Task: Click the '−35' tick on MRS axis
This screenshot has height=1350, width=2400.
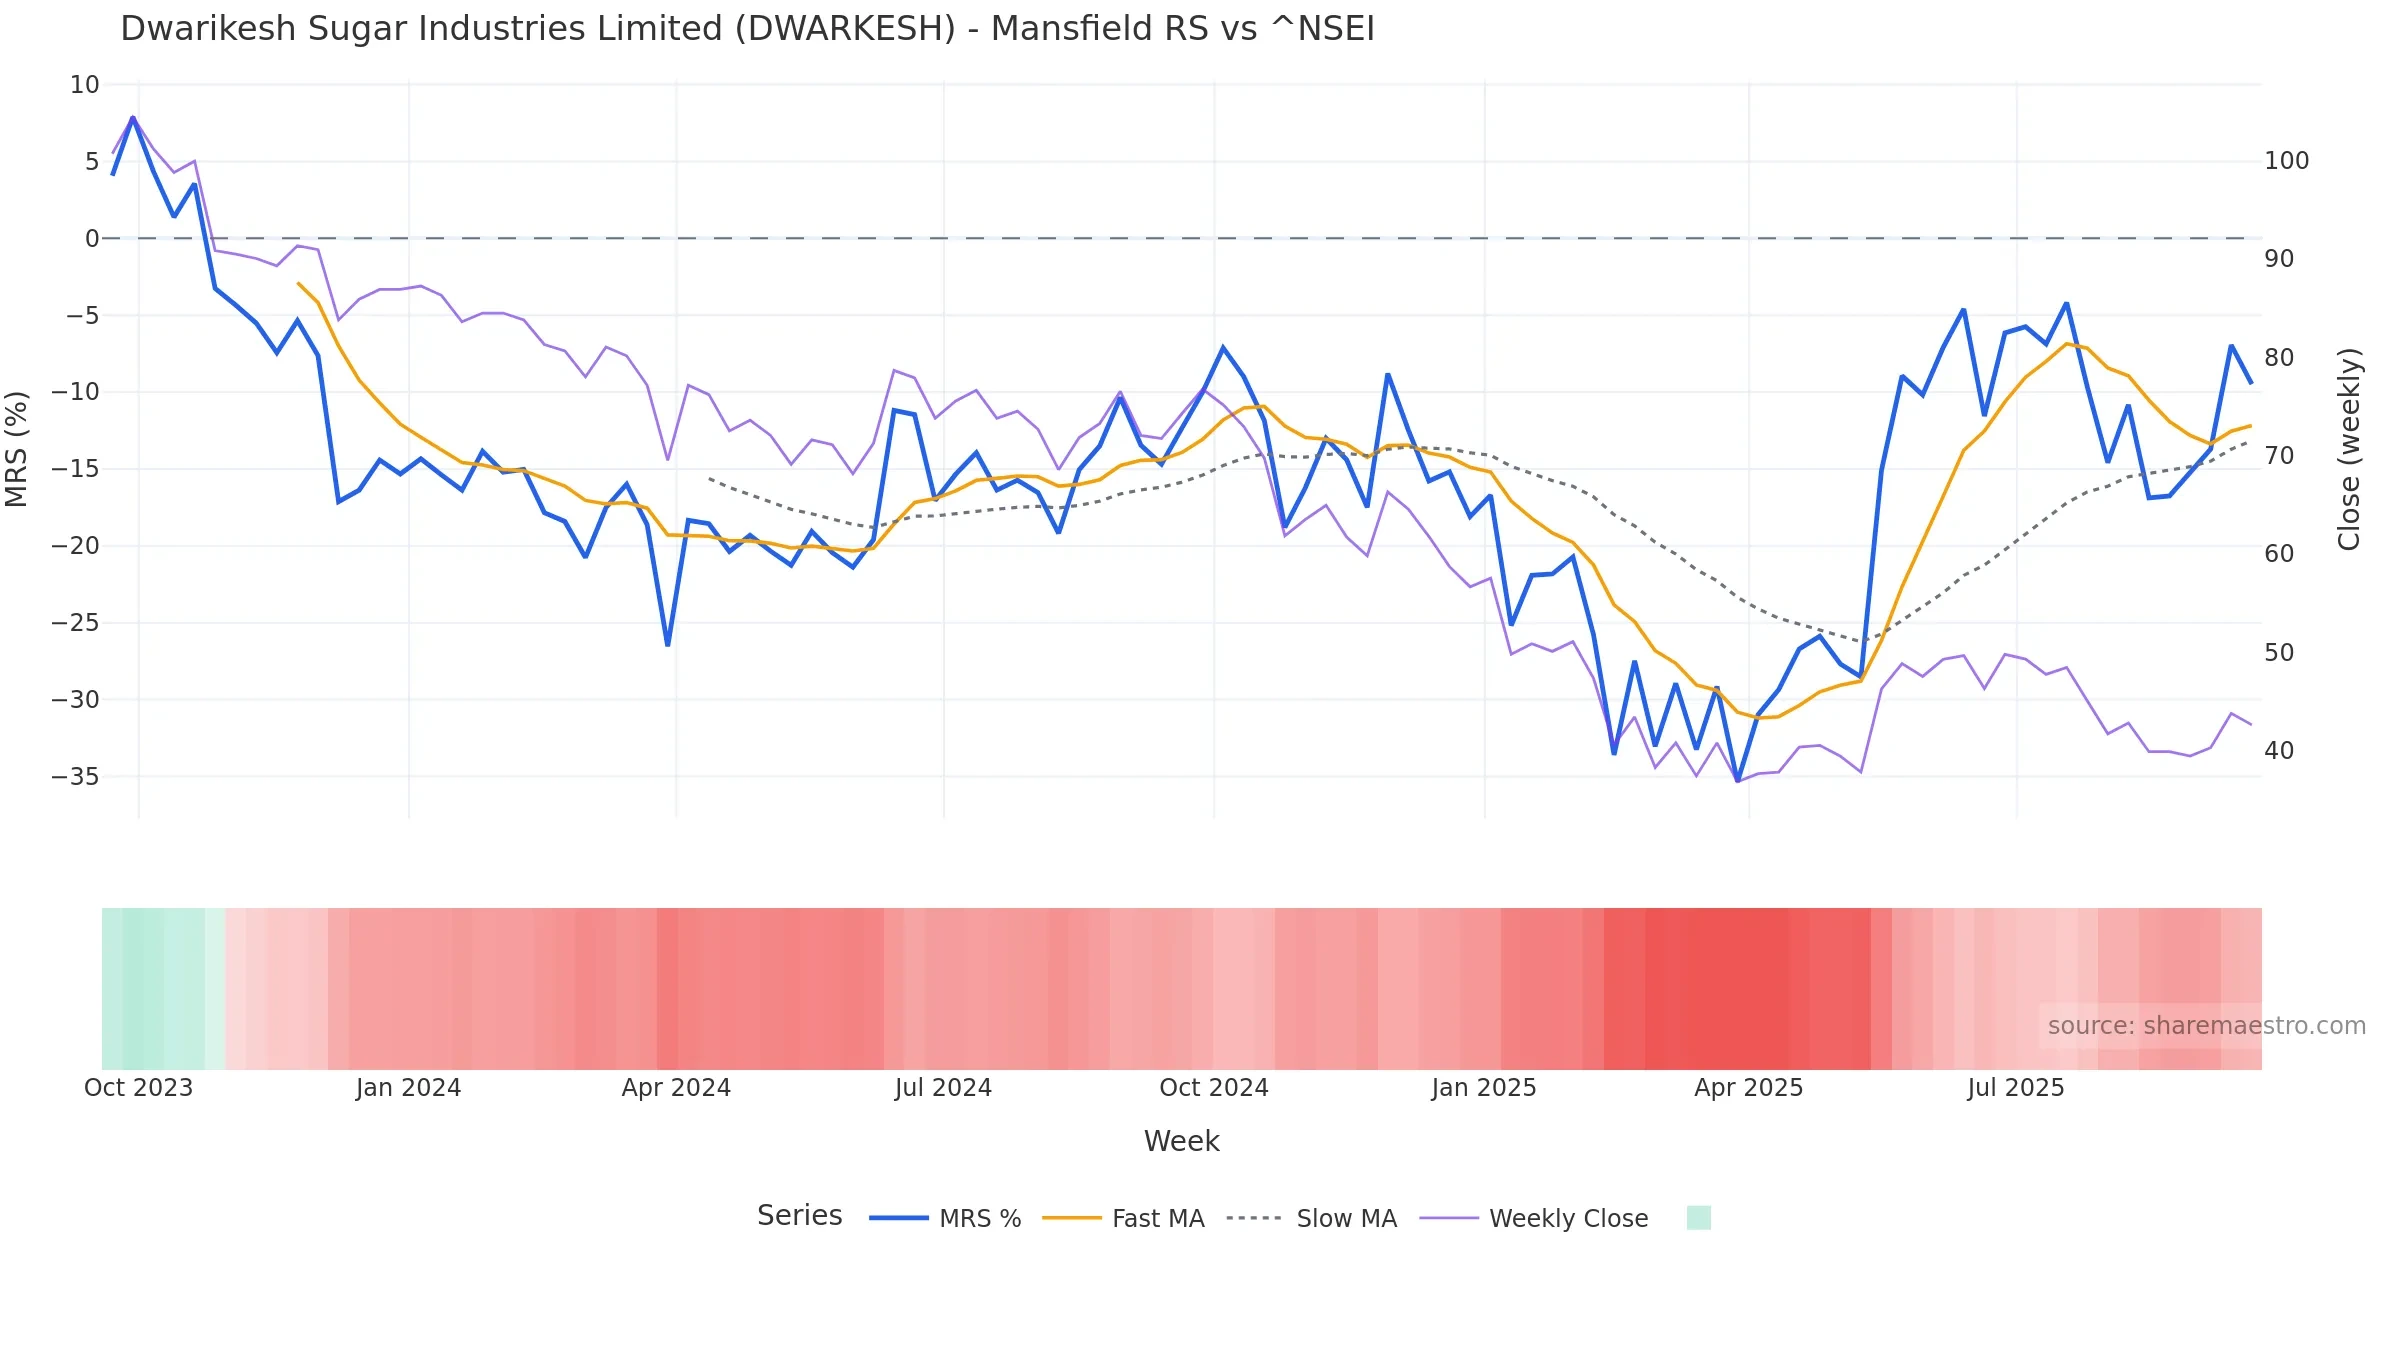Action: click(x=76, y=777)
